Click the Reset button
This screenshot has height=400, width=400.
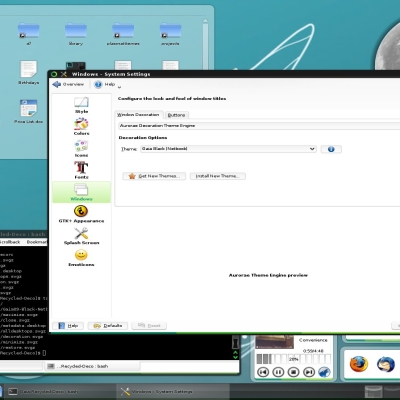click(149, 326)
